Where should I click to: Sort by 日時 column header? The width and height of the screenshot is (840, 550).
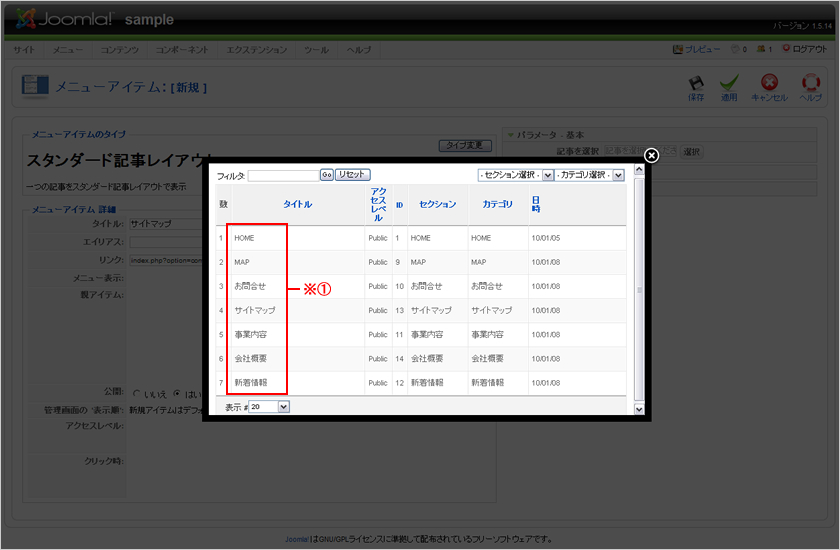[x=536, y=204]
